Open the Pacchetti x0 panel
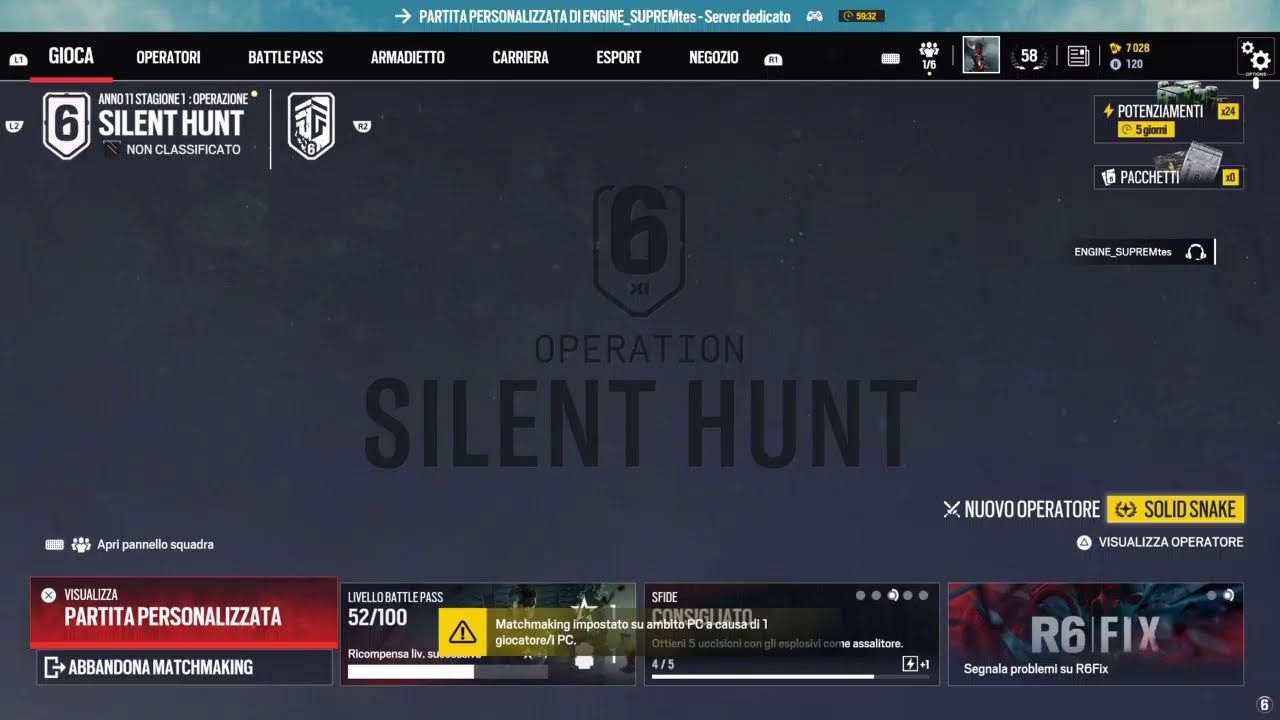 pyautogui.click(x=1169, y=177)
